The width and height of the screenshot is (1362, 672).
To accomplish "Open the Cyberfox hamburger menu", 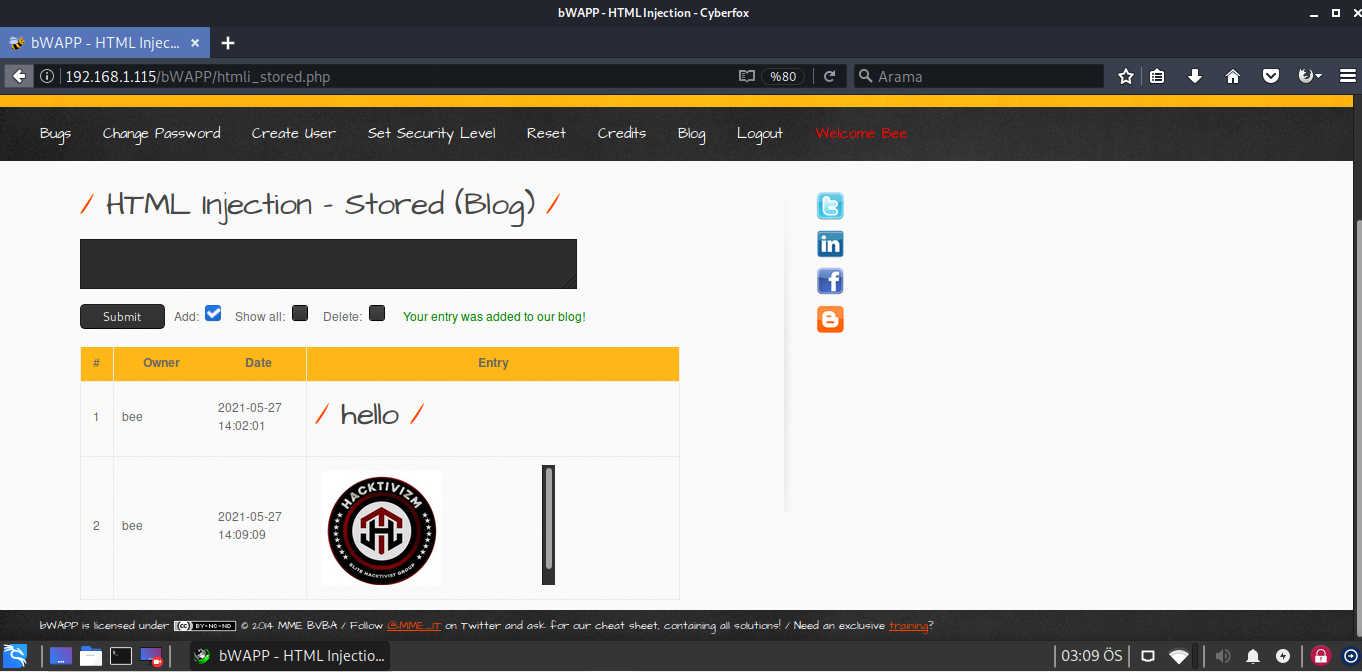I will (x=1347, y=76).
